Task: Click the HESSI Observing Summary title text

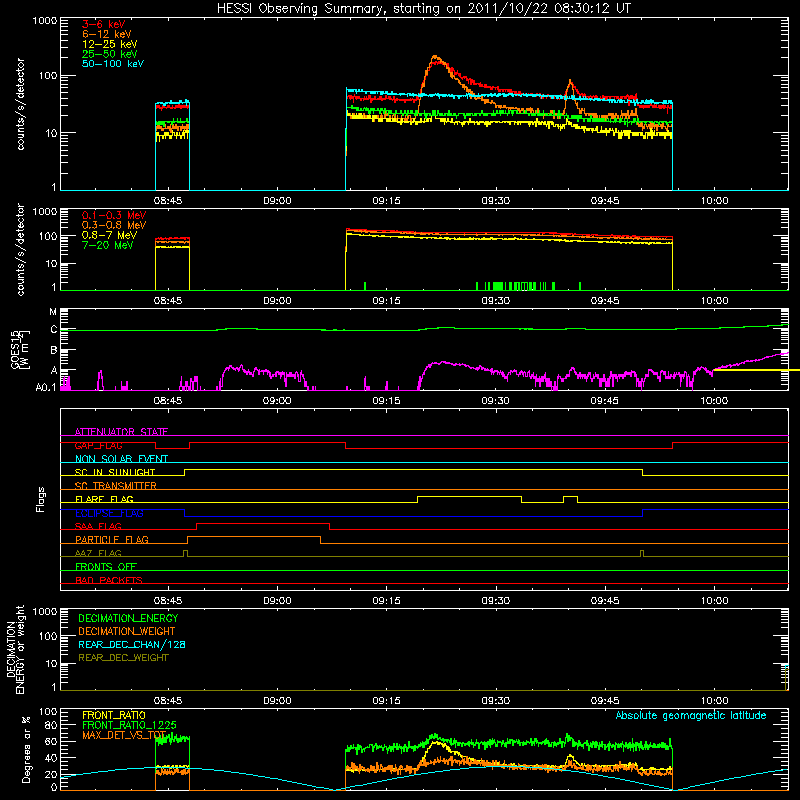Action: pyautogui.click(x=423, y=9)
